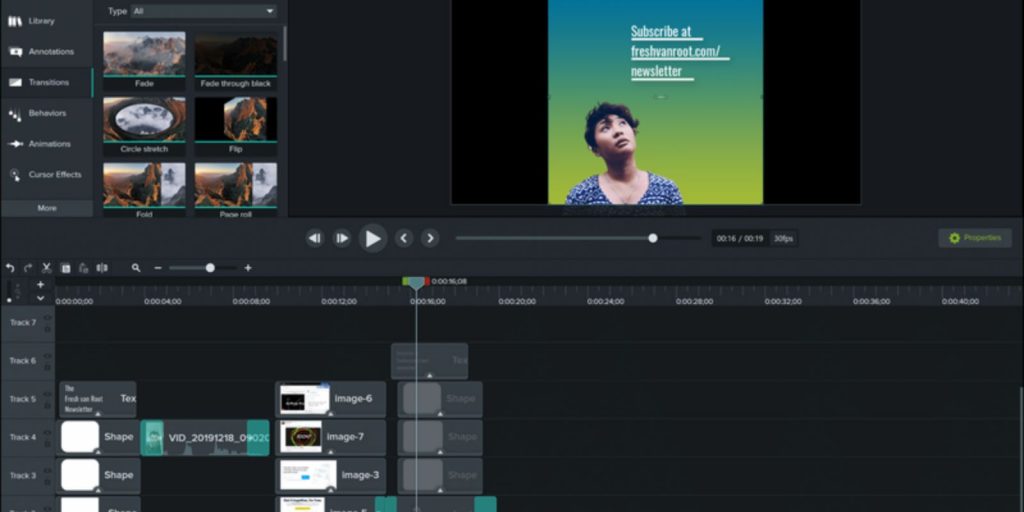Click the gear icon on Properties
1024x512 pixels.
point(955,238)
